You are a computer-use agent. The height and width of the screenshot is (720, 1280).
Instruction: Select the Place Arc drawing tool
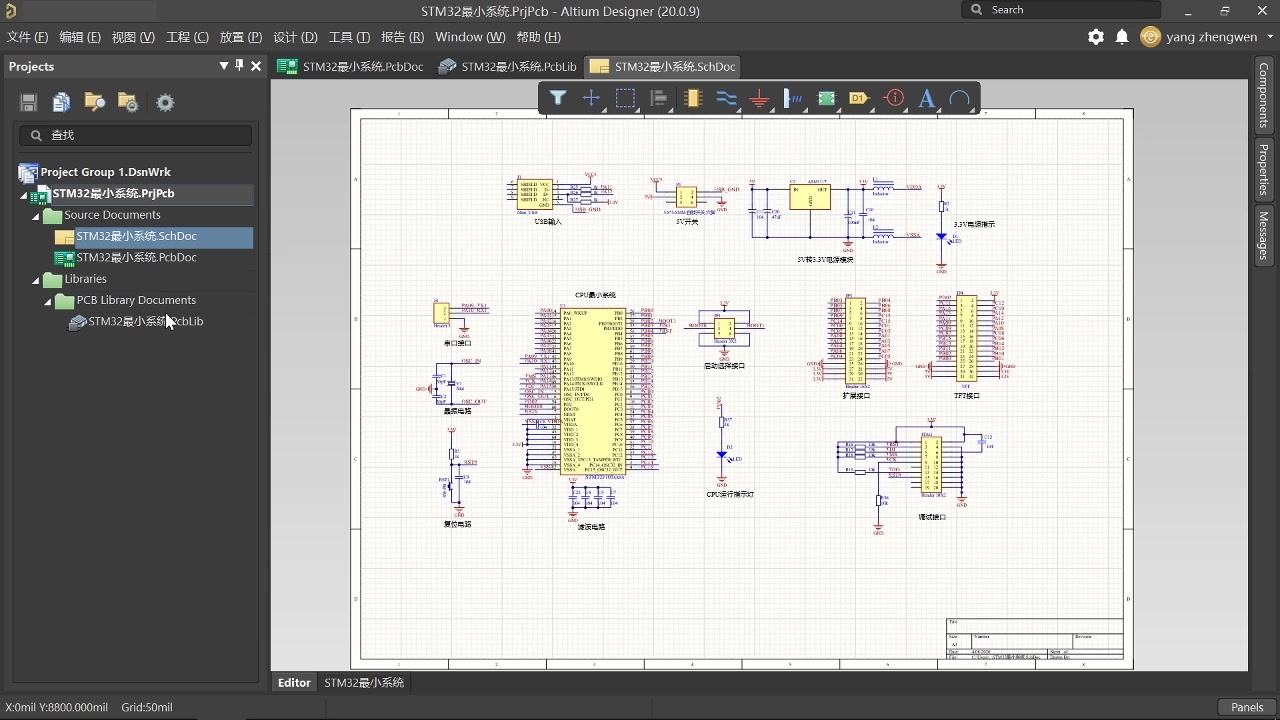click(960, 98)
